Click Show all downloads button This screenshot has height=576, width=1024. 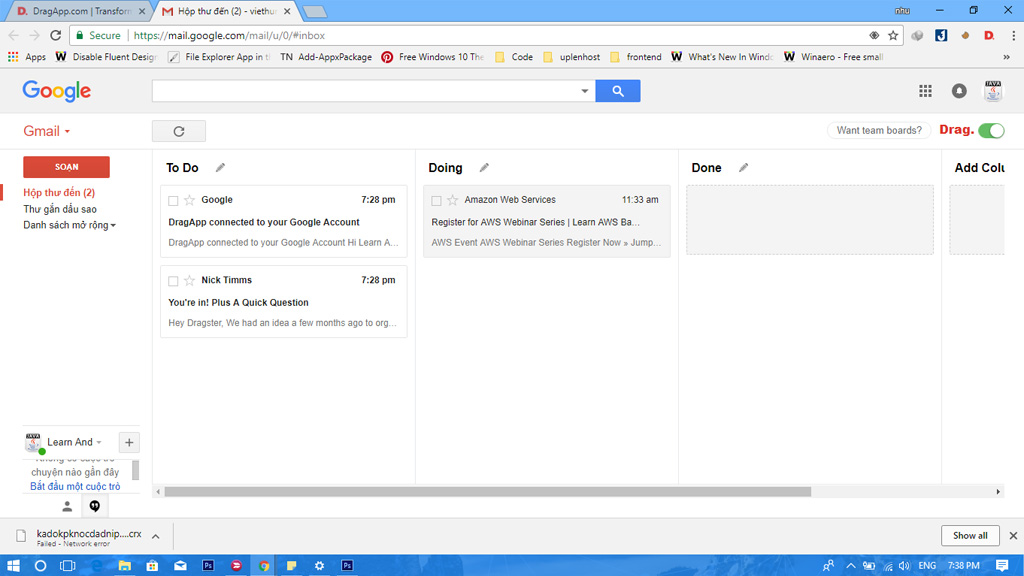click(970, 536)
